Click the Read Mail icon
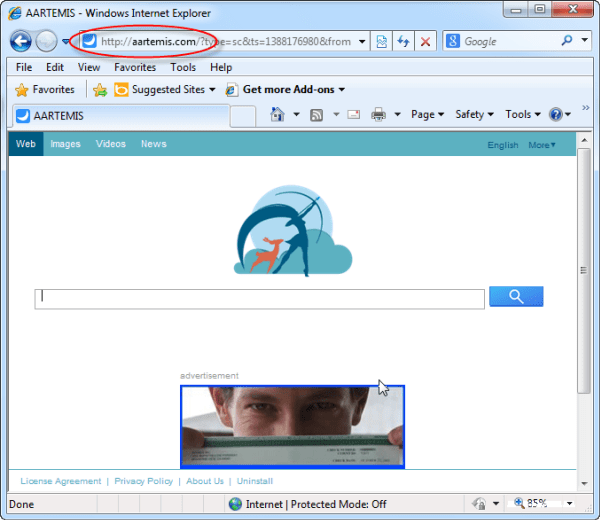This screenshot has width=600, height=520. click(353, 114)
